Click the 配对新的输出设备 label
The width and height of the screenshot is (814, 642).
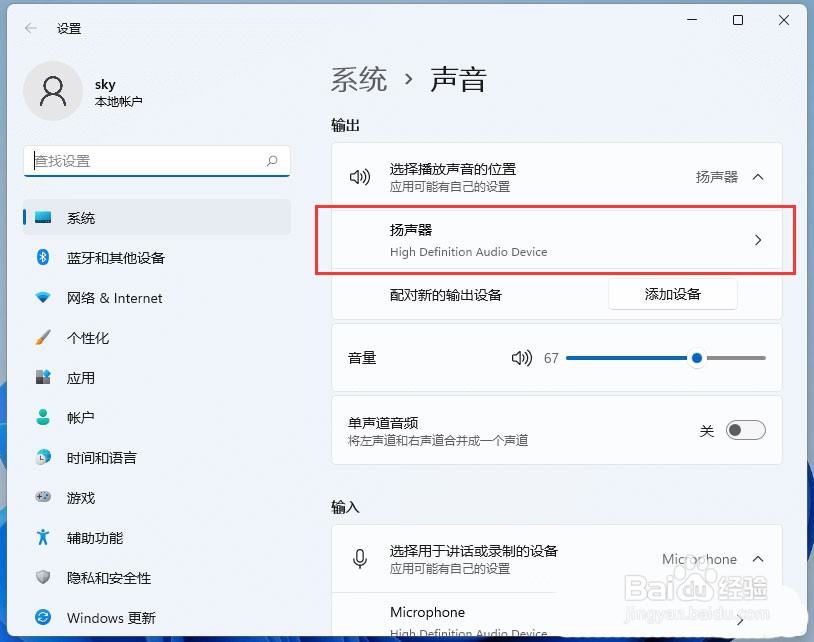445,295
